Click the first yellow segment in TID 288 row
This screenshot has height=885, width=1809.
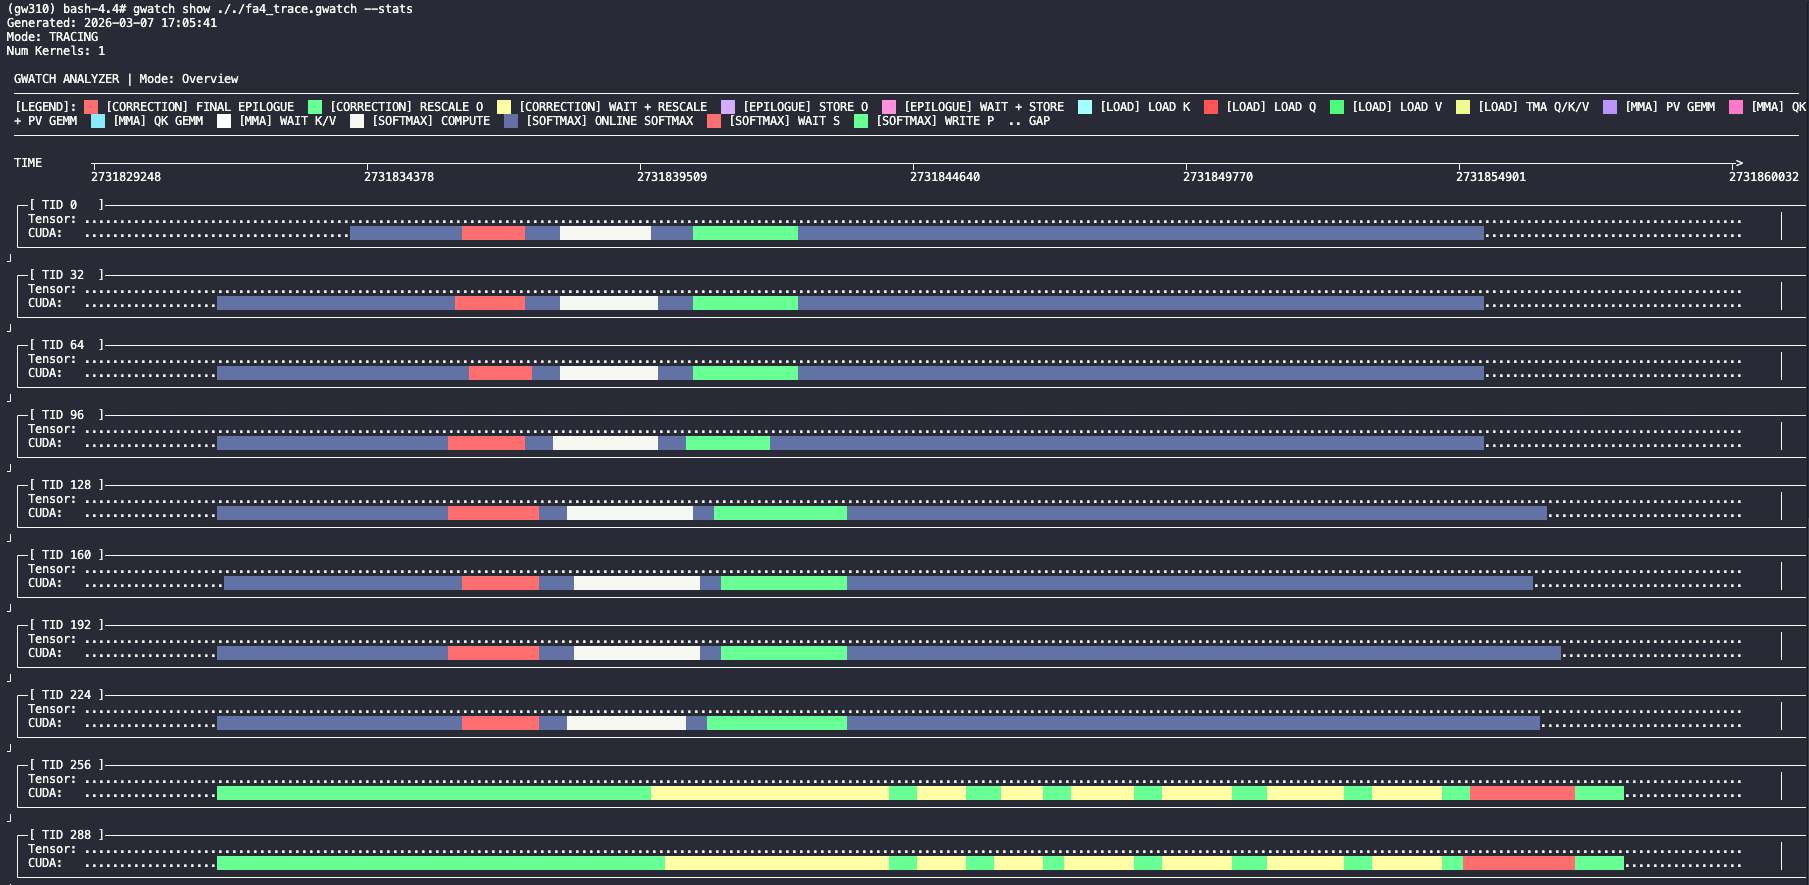pyautogui.click(x=776, y=863)
